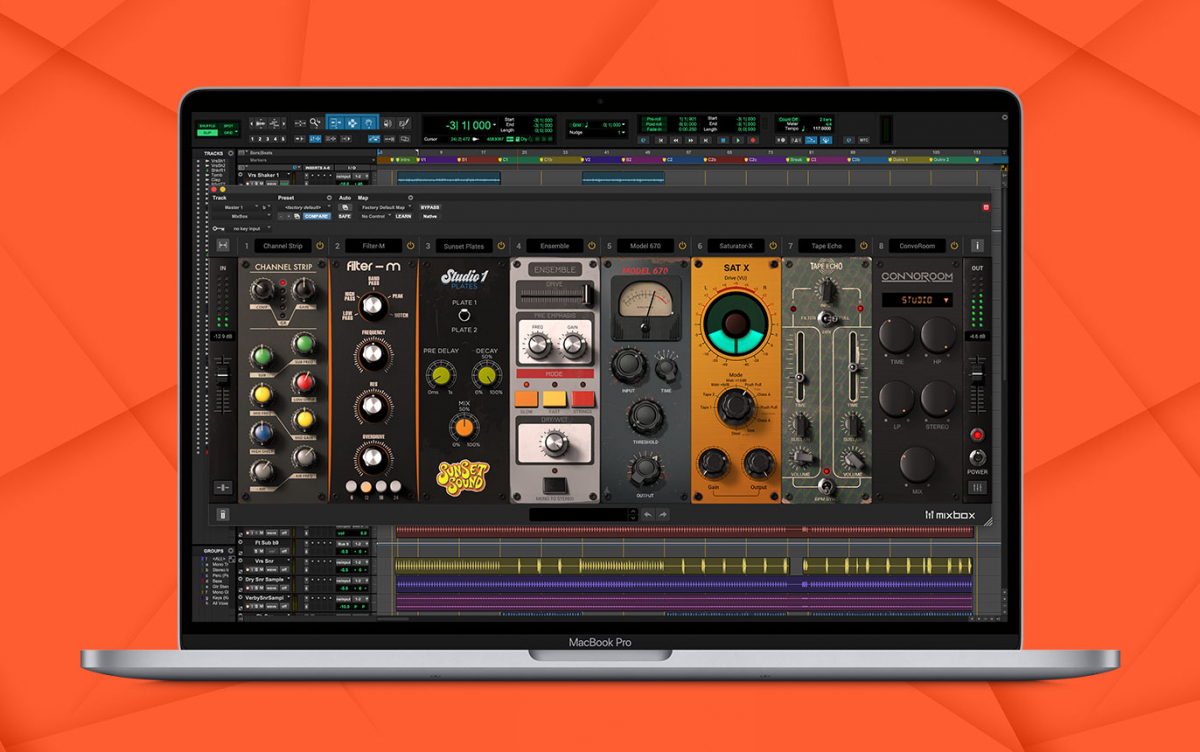Open the mixer icon below POWER switch
Viewport: 1200px width, 752px height.
(x=977, y=488)
